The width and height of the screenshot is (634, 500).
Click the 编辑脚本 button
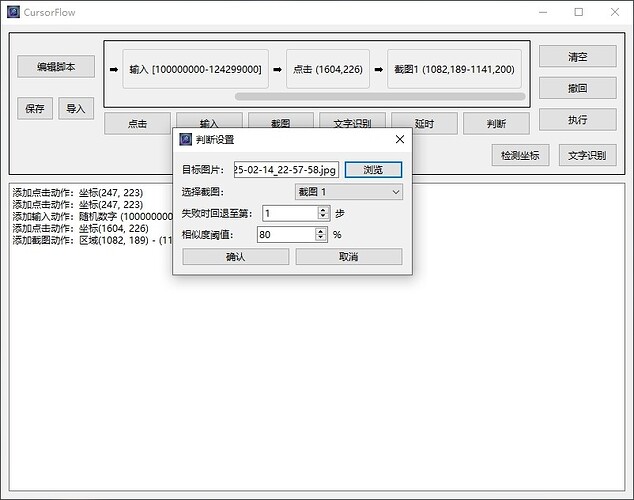56,67
